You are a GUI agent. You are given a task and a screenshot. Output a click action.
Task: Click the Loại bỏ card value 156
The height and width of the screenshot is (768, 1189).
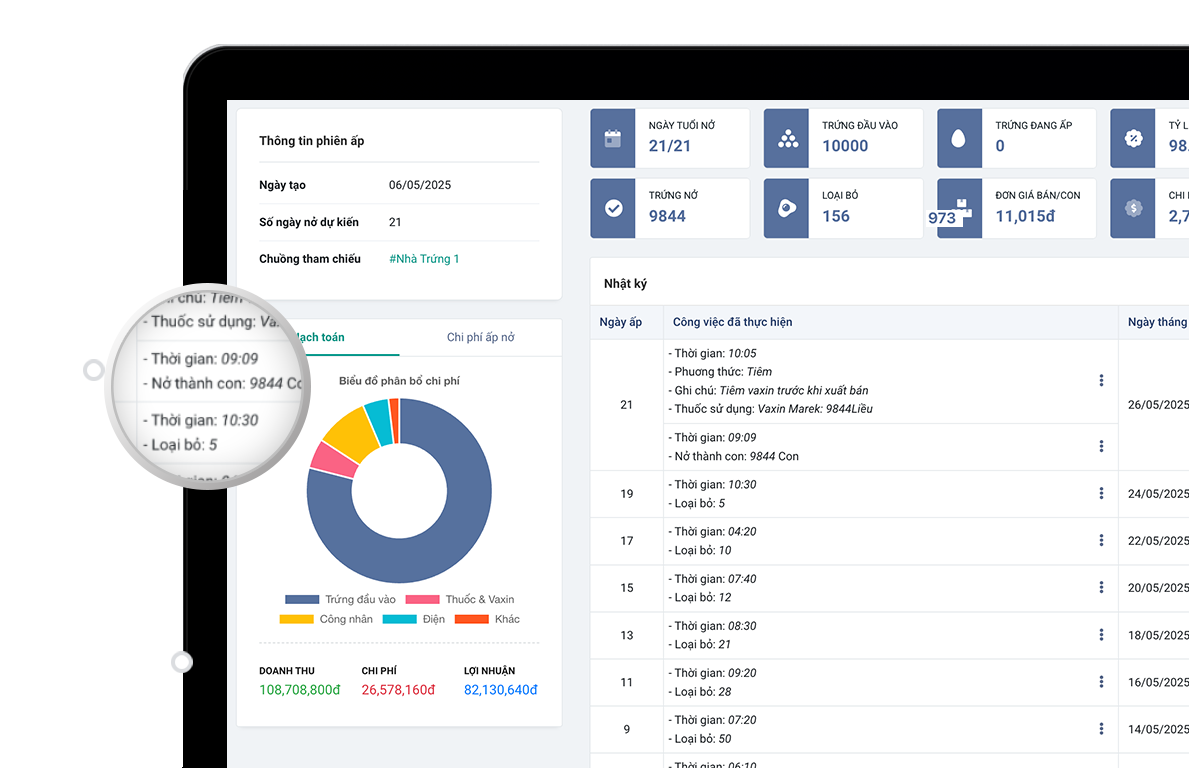coord(836,217)
